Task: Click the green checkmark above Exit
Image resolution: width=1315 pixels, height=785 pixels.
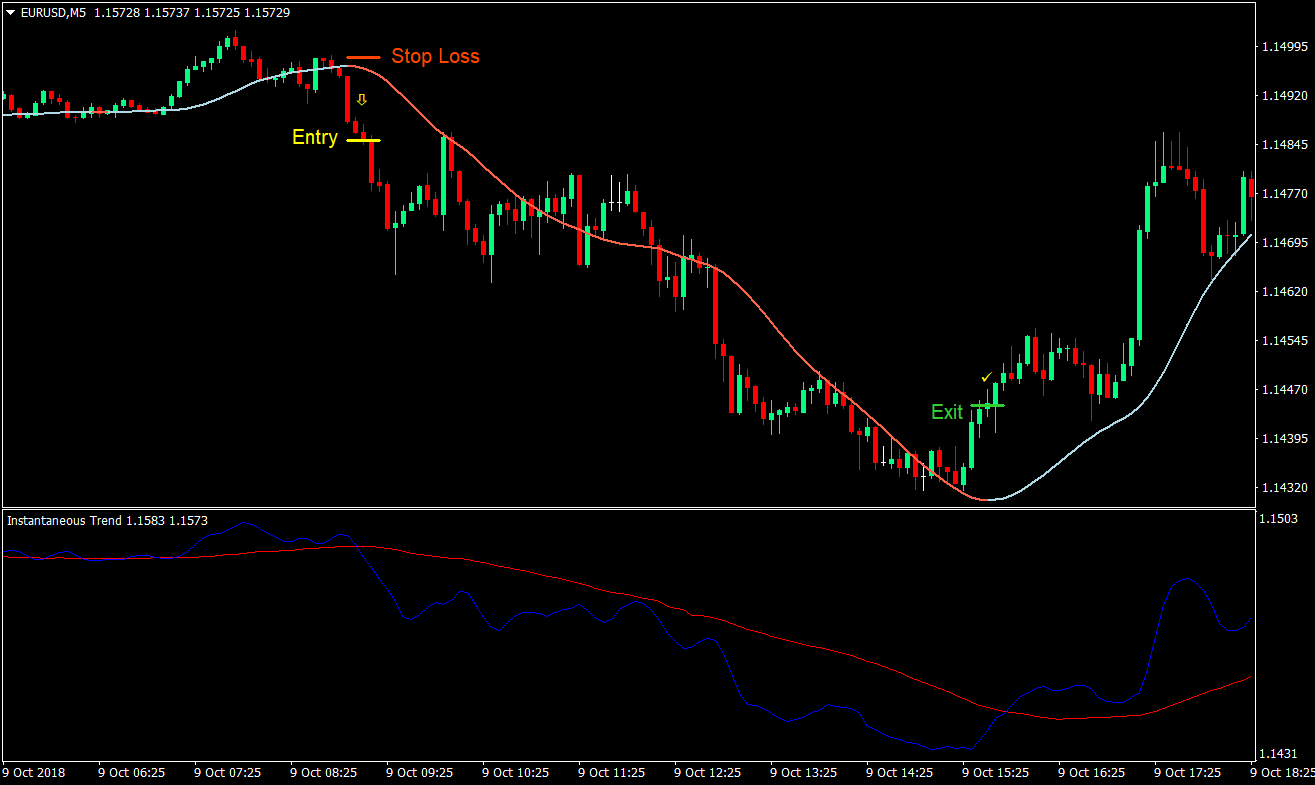Action: [x=986, y=377]
